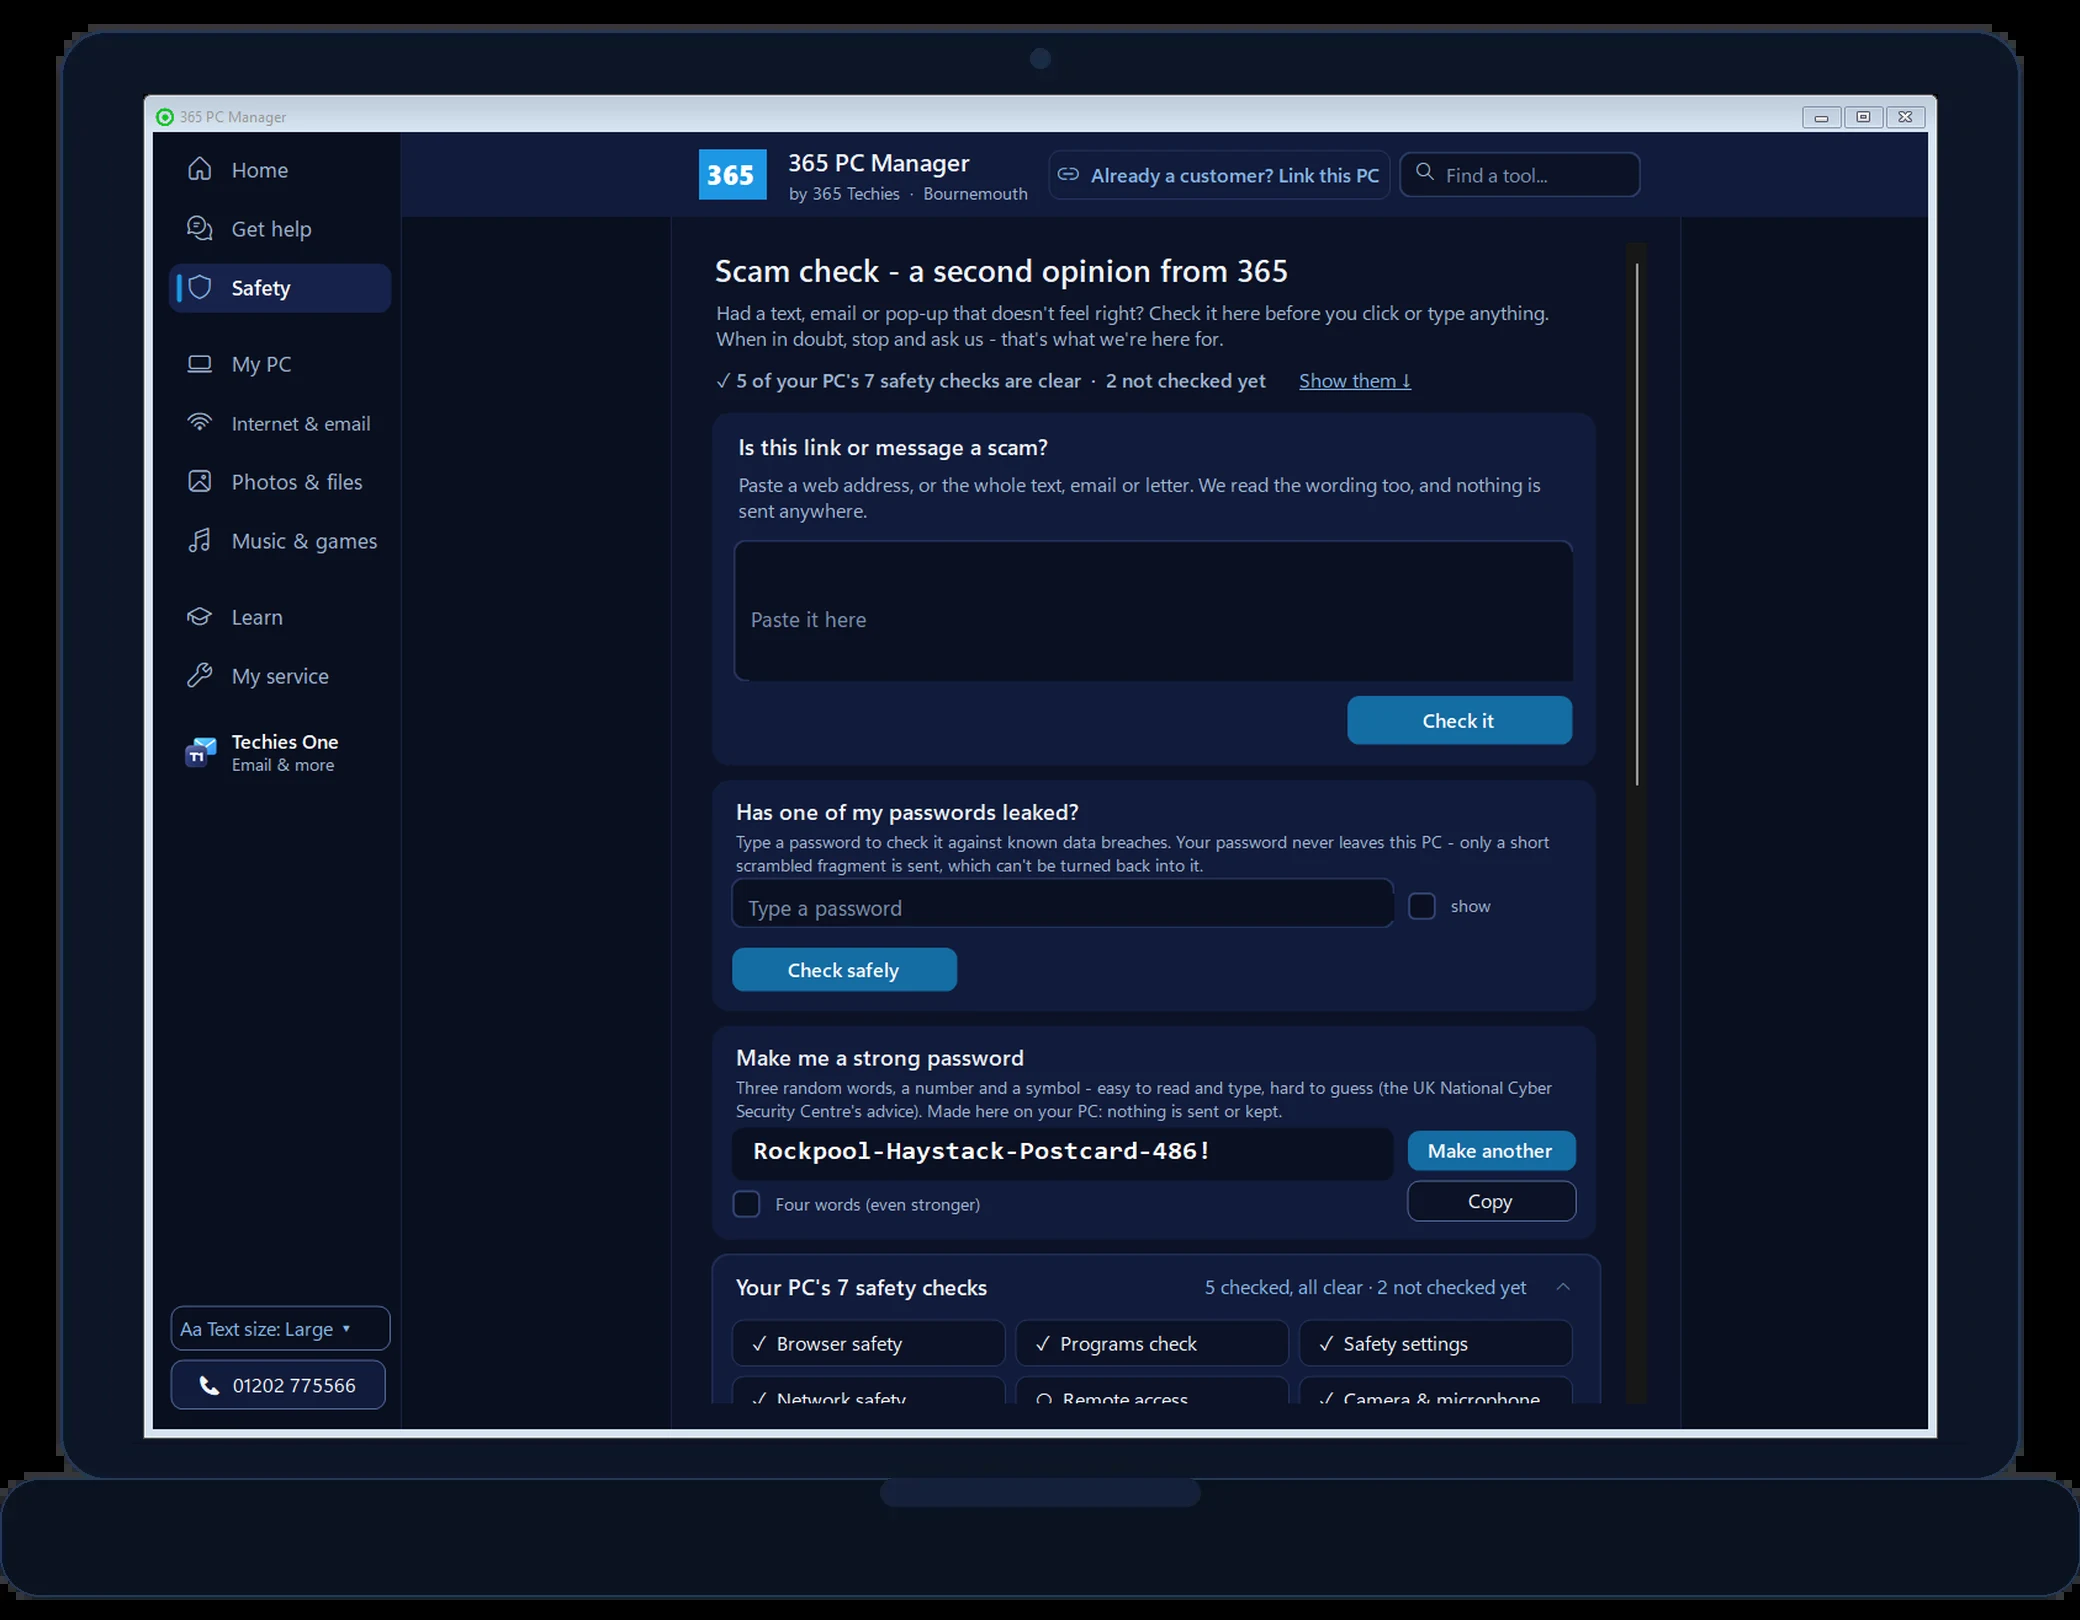Click the Get help chat icon
This screenshot has height=1620, width=2080.
[200, 228]
